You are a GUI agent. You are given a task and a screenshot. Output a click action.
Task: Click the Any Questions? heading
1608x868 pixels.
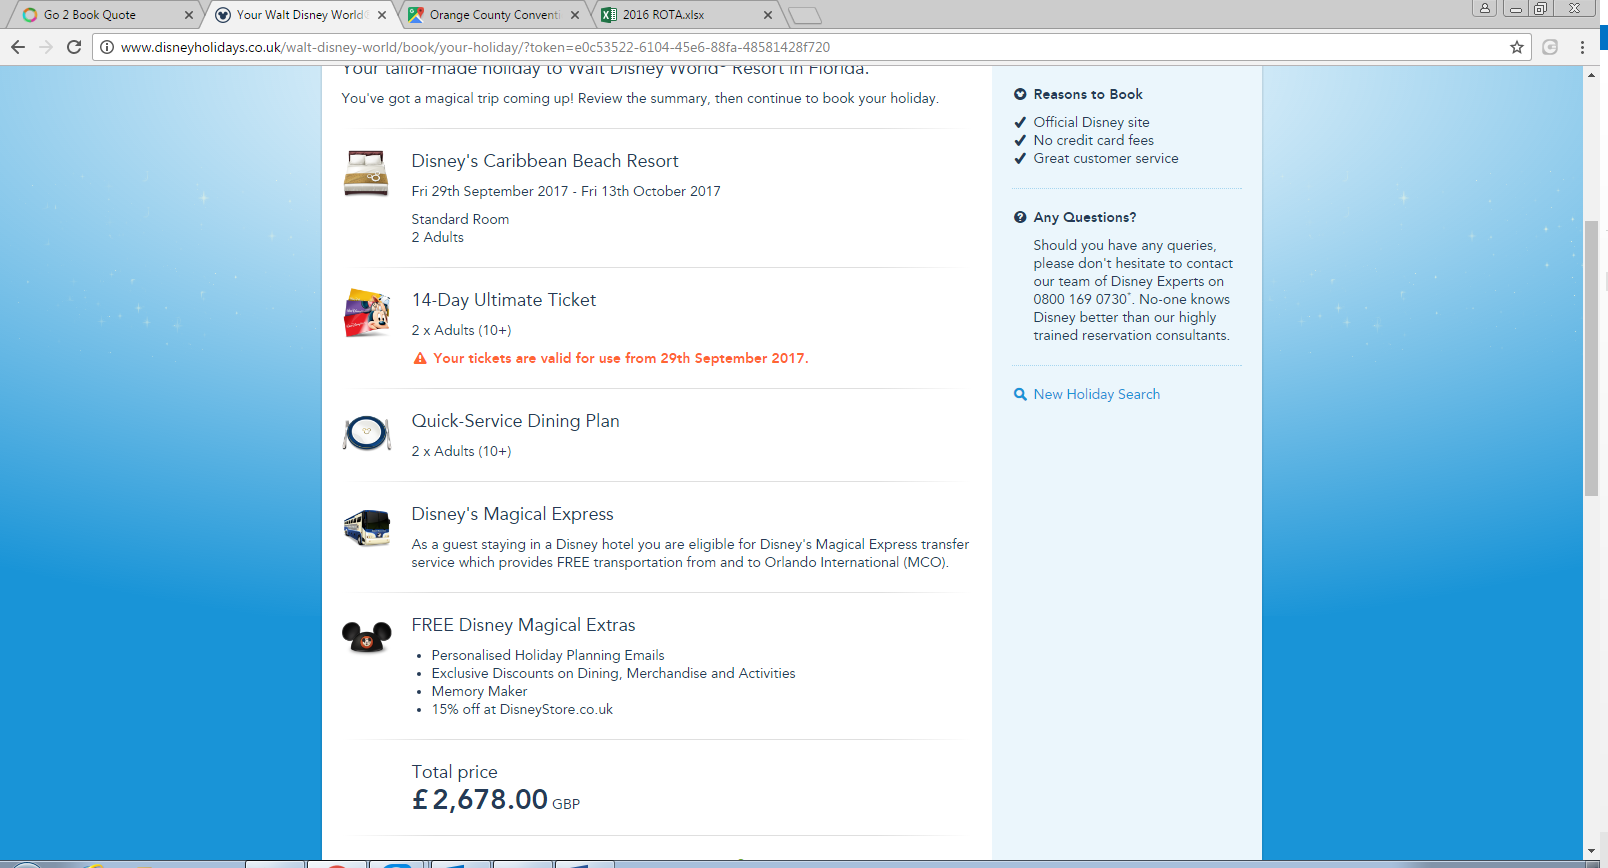pos(1085,217)
